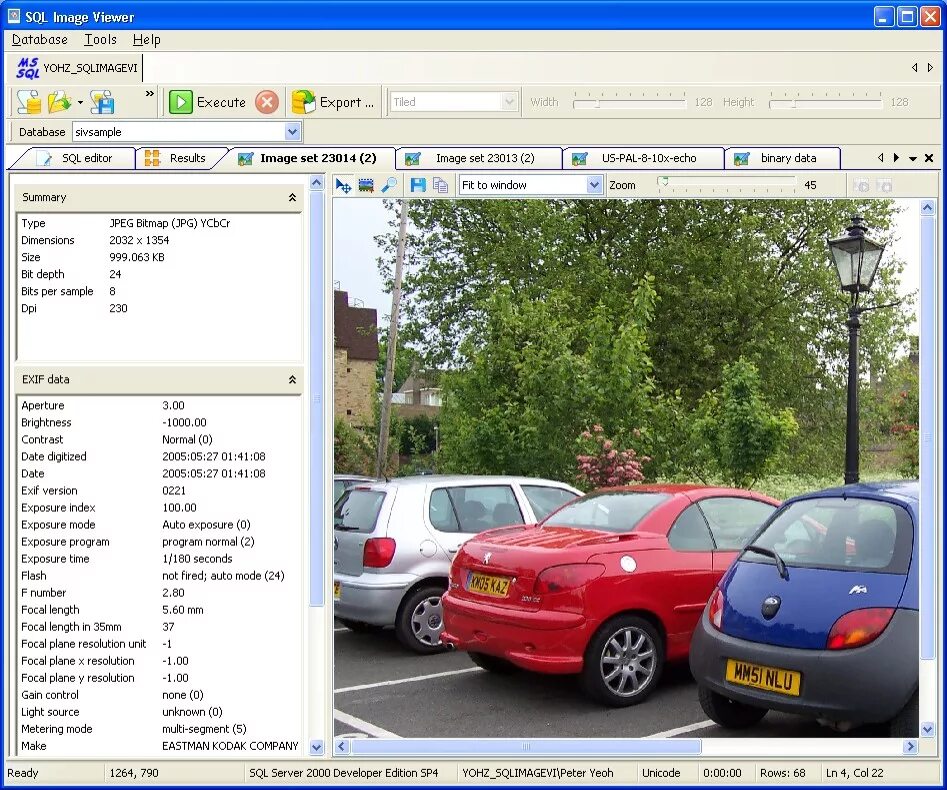Click the Export ... button label
Viewport: 947px width, 790px height.
pos(347,102)
